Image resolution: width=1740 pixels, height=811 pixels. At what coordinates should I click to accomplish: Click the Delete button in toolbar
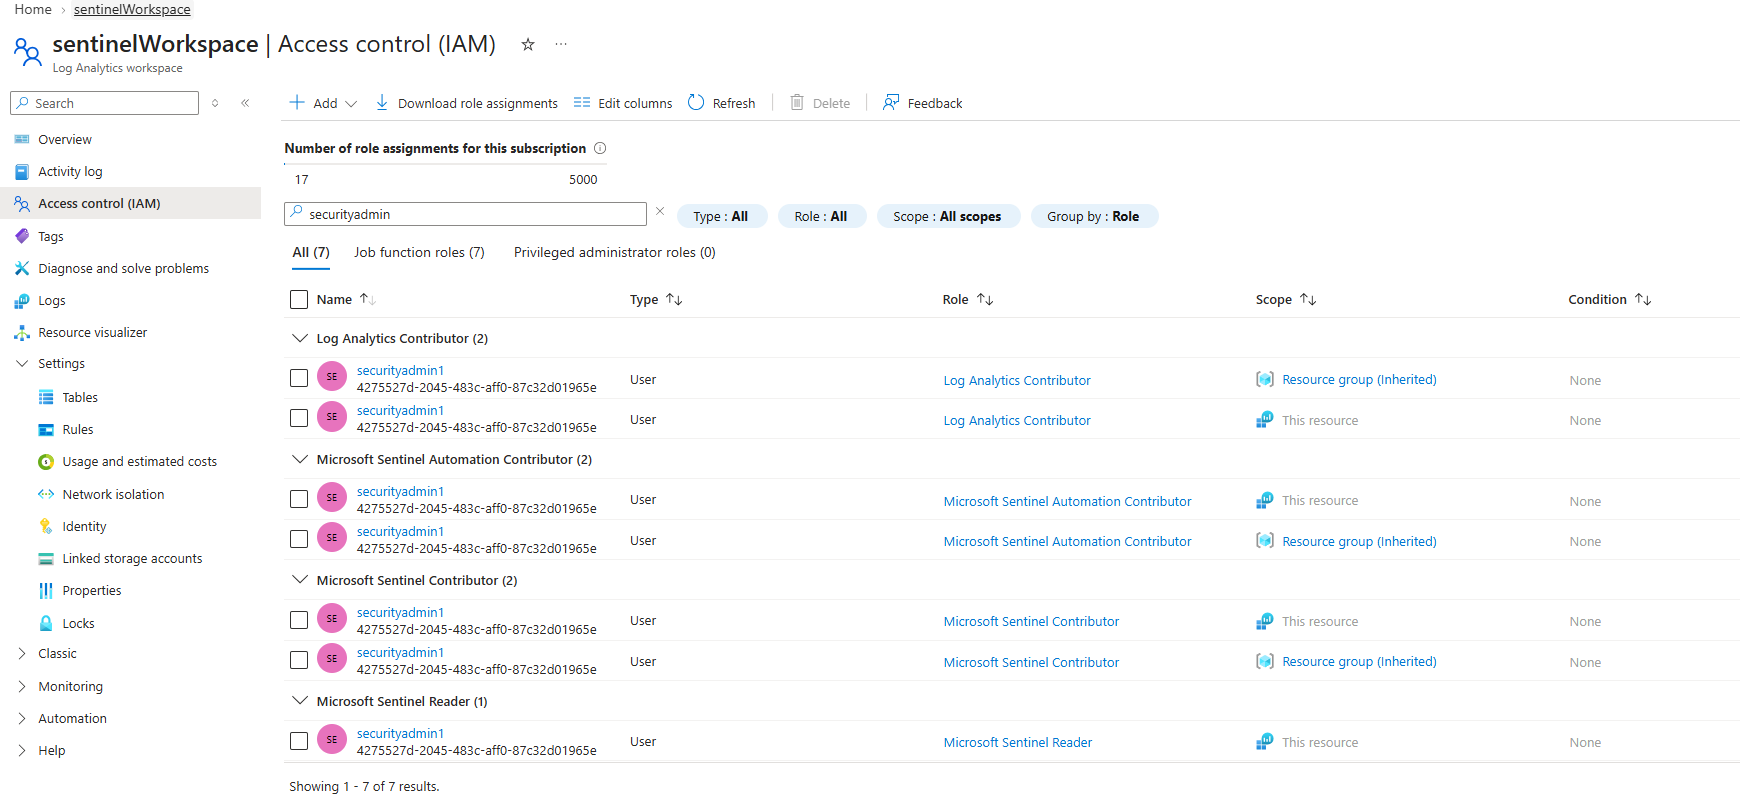[x=820, y=103]
